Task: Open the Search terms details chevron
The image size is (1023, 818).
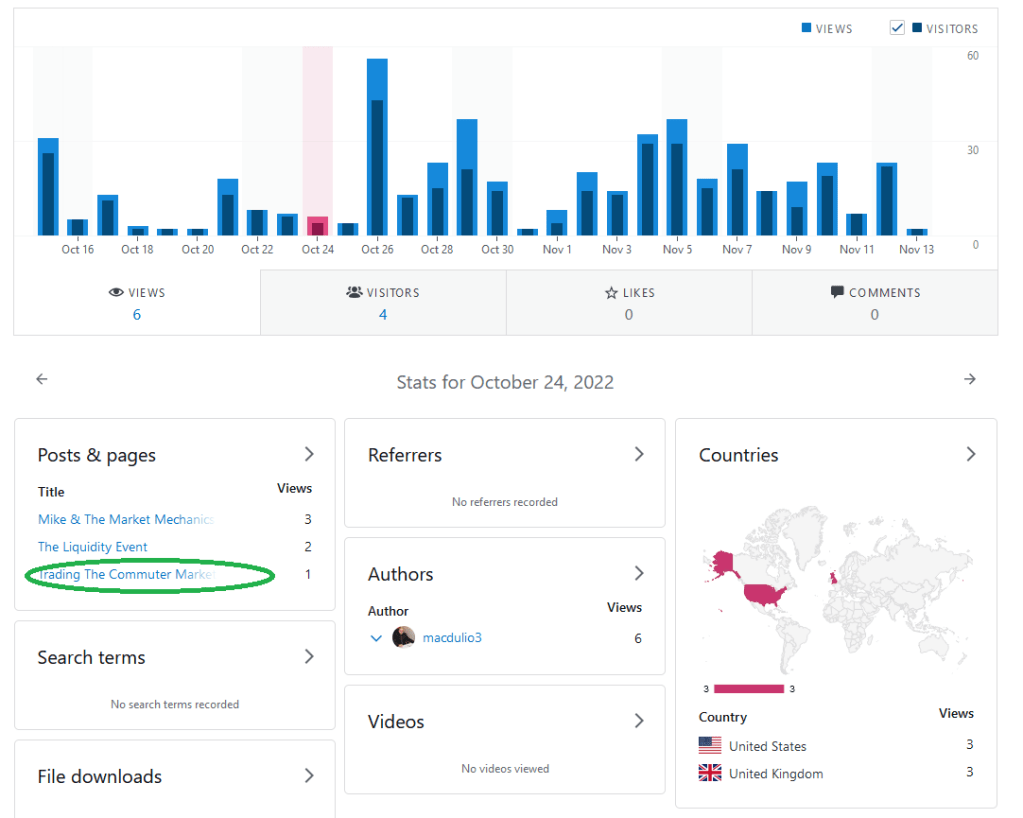Action: pyautogui.click(x=309, y=657)
